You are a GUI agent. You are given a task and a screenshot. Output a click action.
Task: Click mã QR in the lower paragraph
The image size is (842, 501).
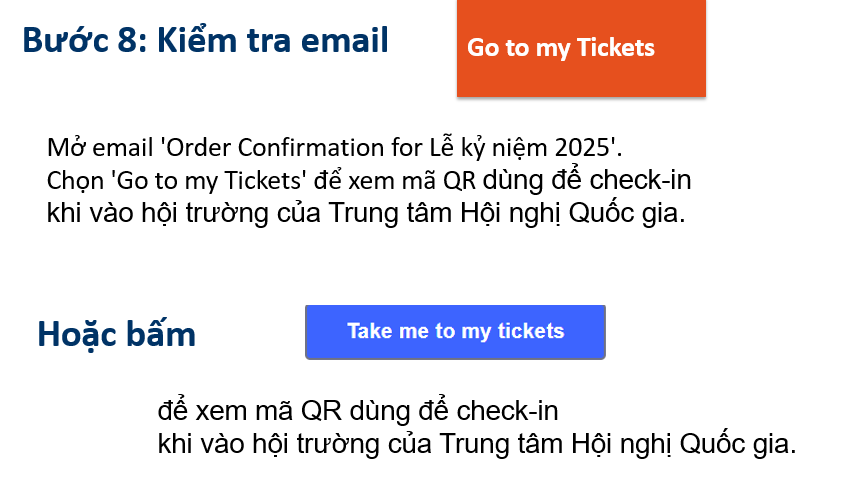tap(304, 411)
